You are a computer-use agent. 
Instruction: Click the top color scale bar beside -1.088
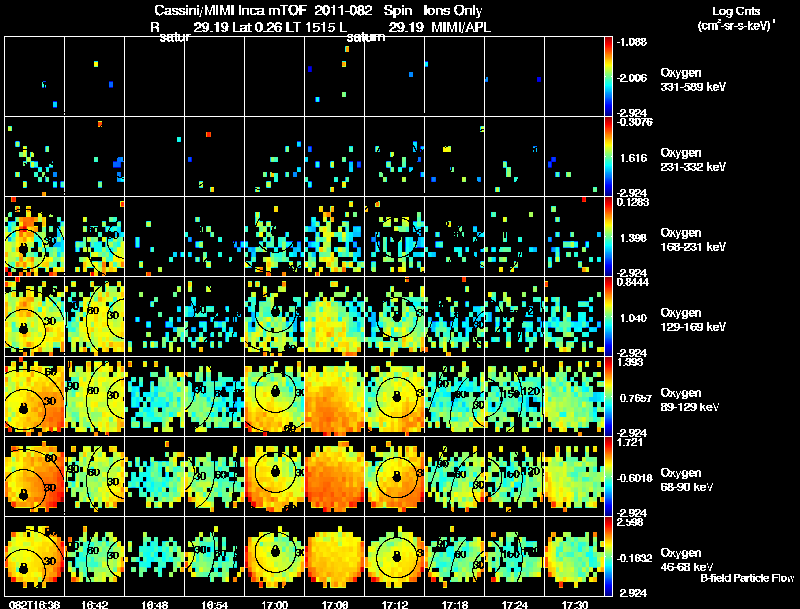pos(608,76)
